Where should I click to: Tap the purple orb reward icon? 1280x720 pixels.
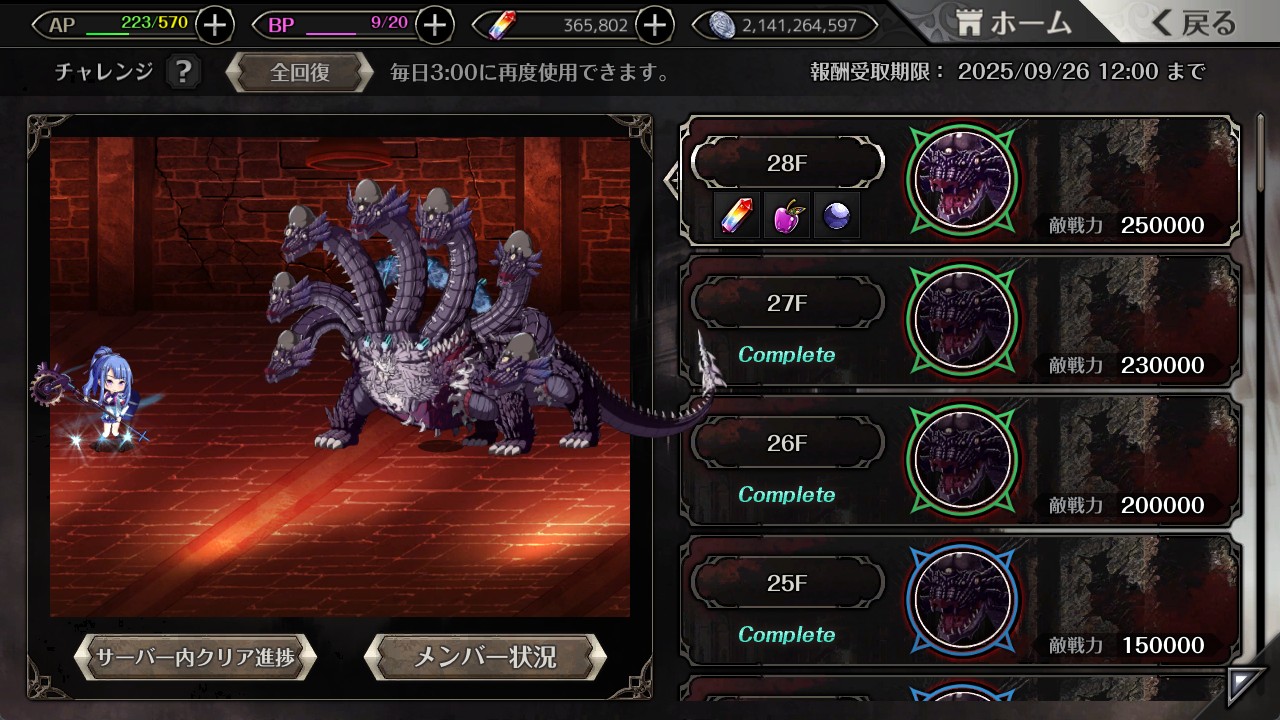(836, 216)
